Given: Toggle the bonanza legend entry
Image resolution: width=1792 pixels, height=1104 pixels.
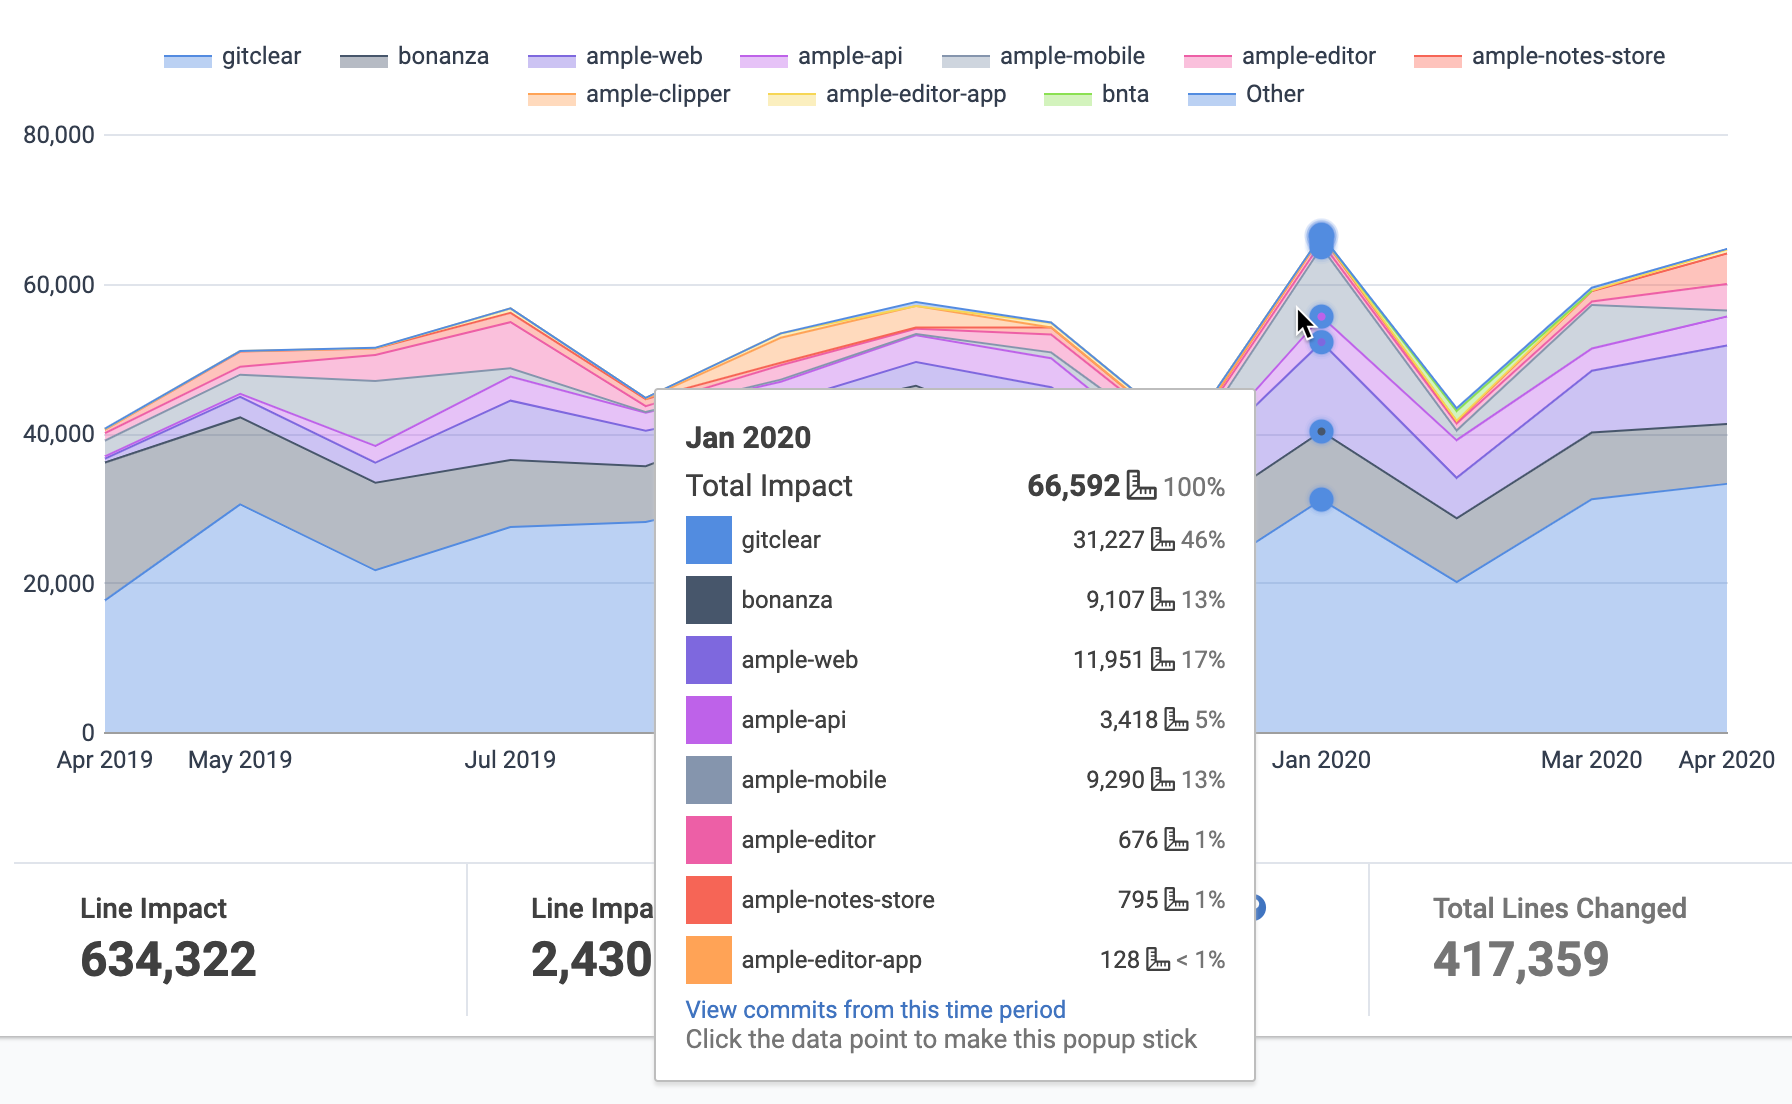Looking at the screenshot, I should (x=414, y=57).
